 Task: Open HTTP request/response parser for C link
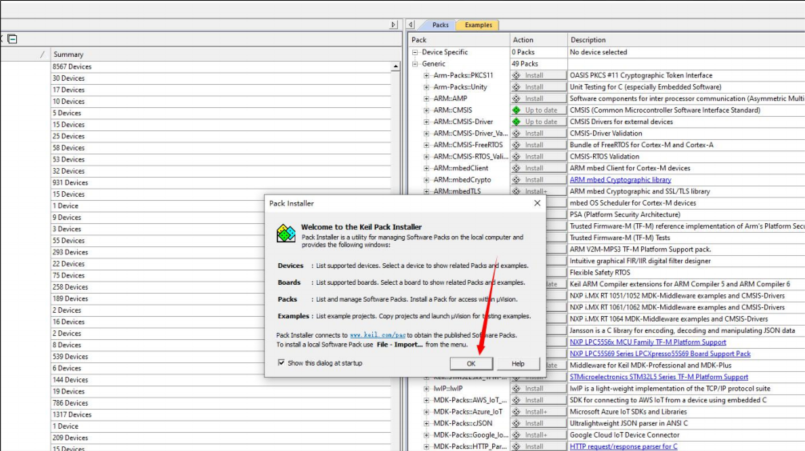coord(623,446)
